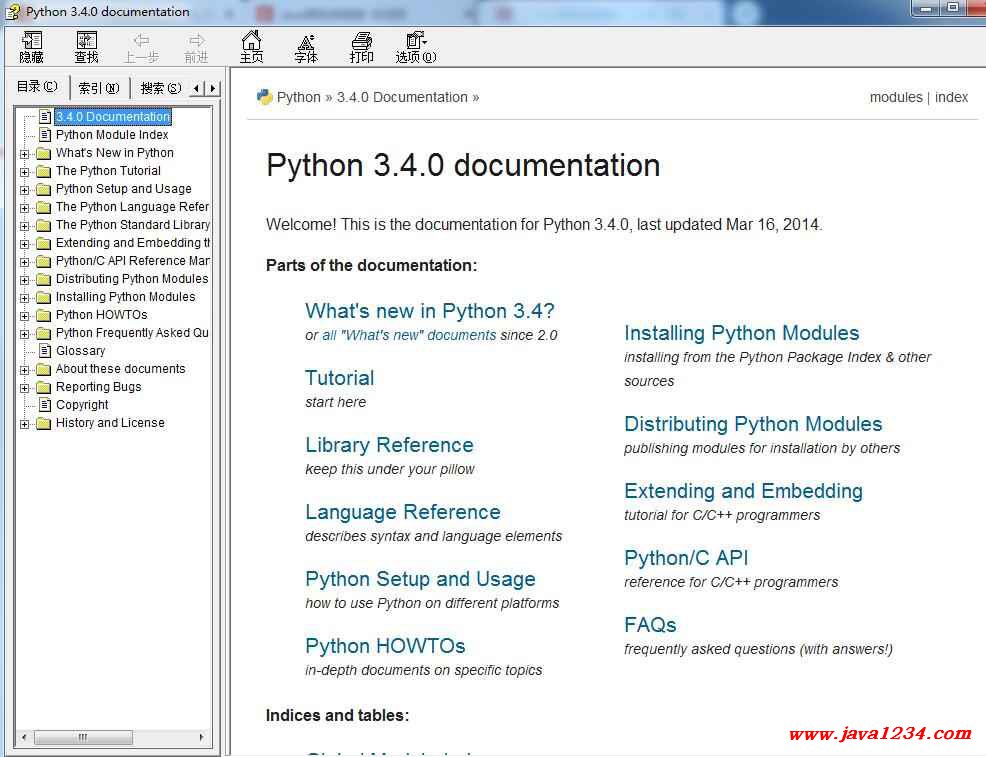Click the Print (打印) toolbar icon
Image resolution: width=986 pixels, height=757 pixels.
[x=362, y=47]
